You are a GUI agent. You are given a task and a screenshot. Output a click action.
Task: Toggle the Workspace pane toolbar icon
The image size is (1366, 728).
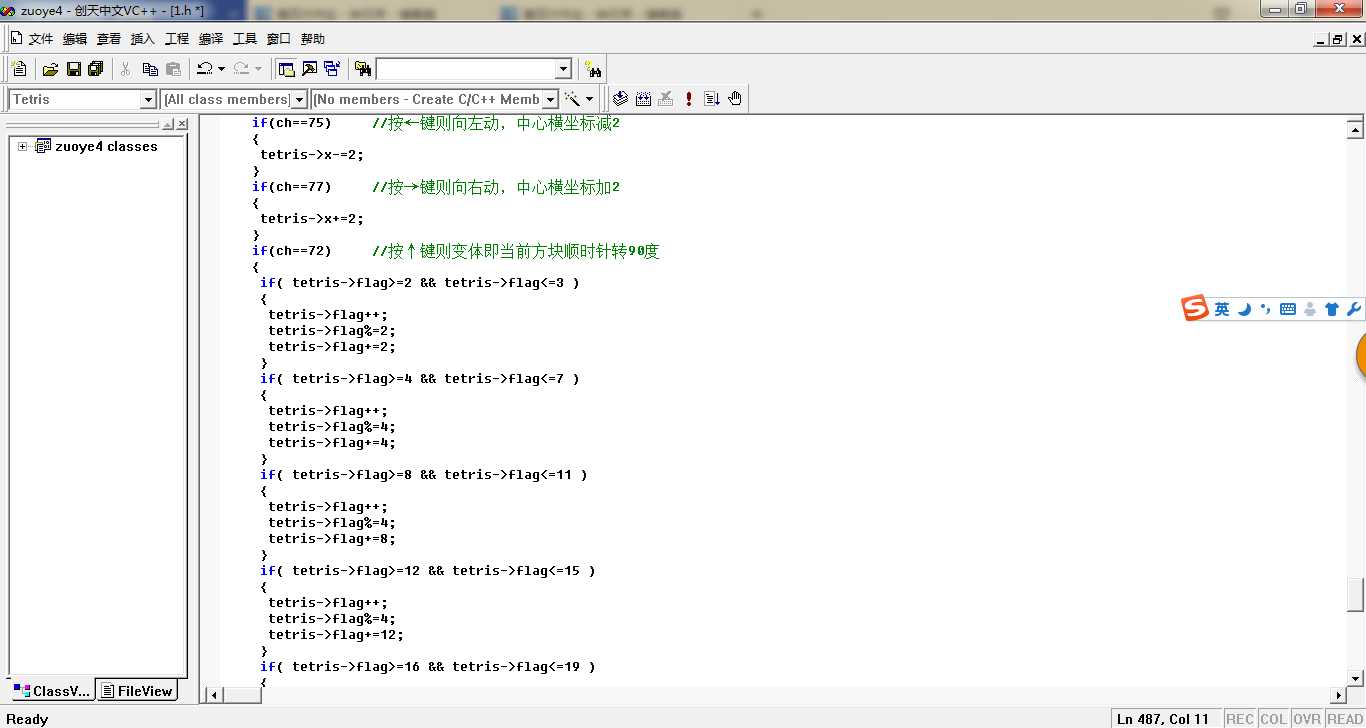coord(286,69)
